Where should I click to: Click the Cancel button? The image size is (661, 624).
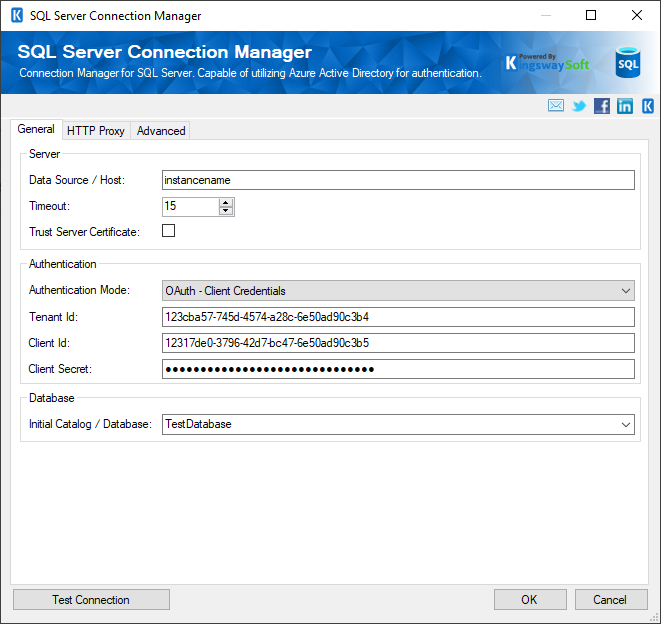610,600
